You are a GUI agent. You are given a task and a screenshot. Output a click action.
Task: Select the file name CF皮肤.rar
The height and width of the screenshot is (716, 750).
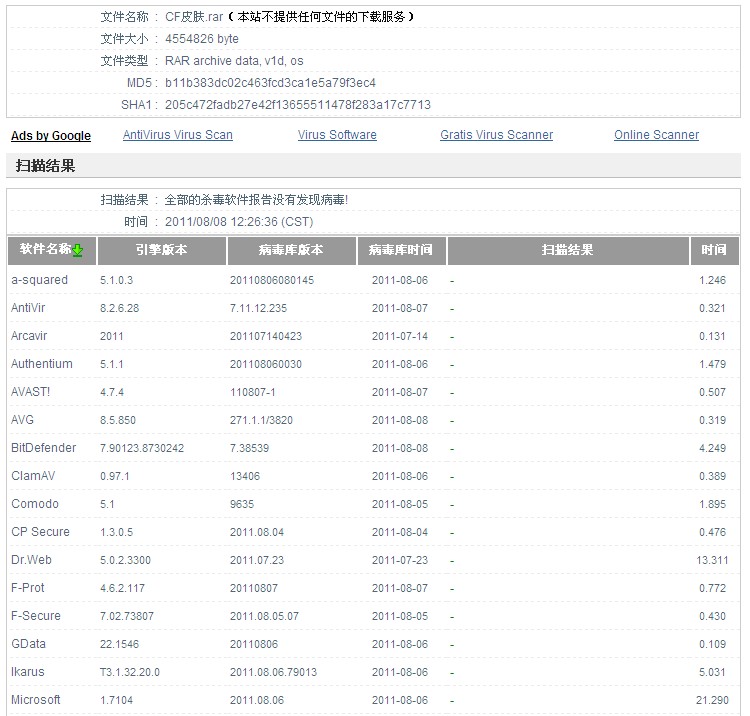pyautogui.click(x=194, y=17)
